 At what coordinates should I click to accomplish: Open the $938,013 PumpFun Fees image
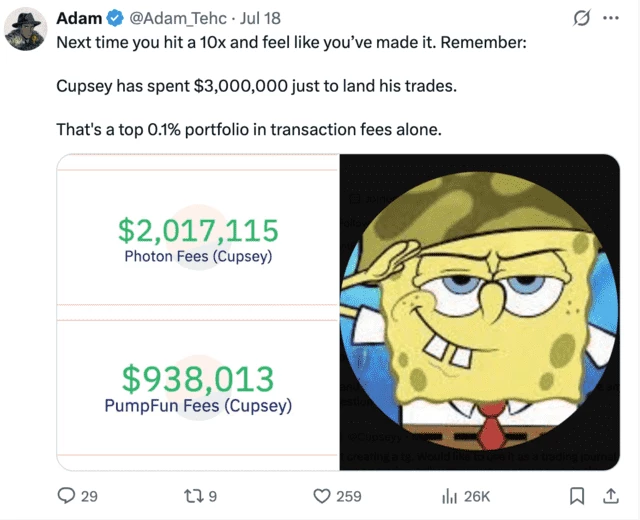pyautogui.click(x=198, y=388)
